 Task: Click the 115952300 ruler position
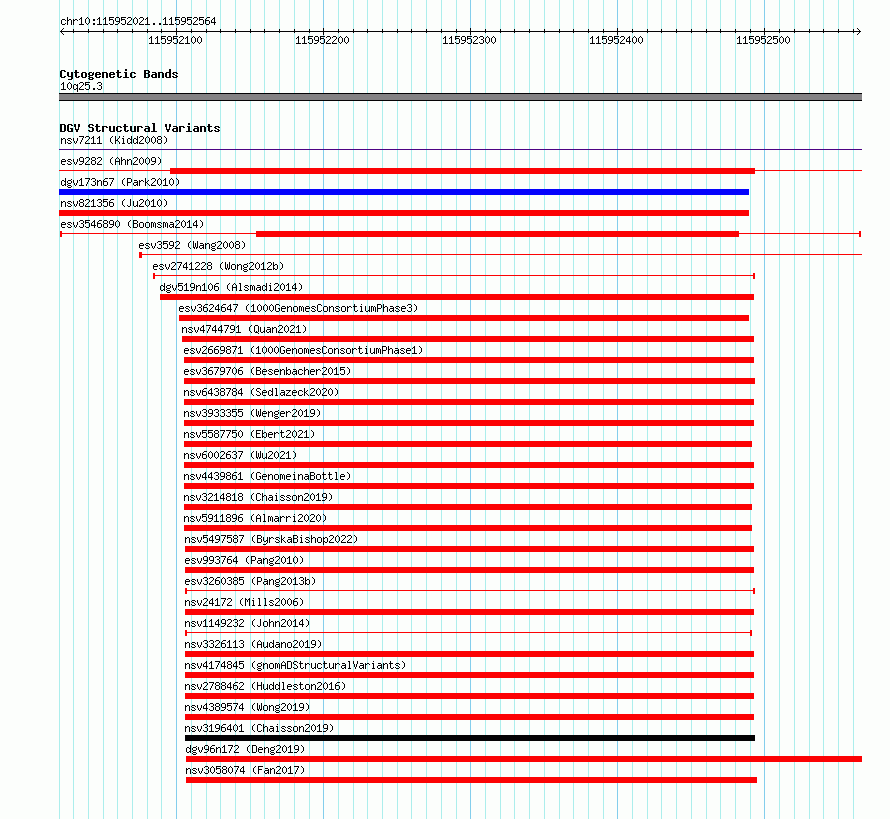pyautogui.click(x=469, y=40)
